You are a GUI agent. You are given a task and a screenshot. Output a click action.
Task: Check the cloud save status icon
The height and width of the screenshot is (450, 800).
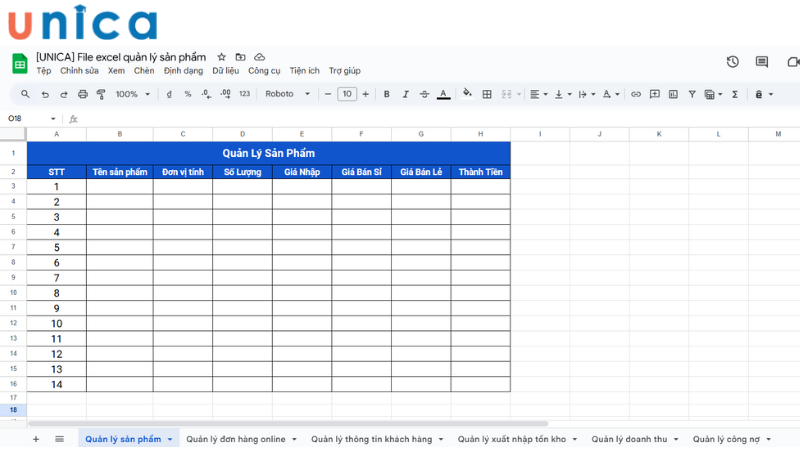pos(259,57)
